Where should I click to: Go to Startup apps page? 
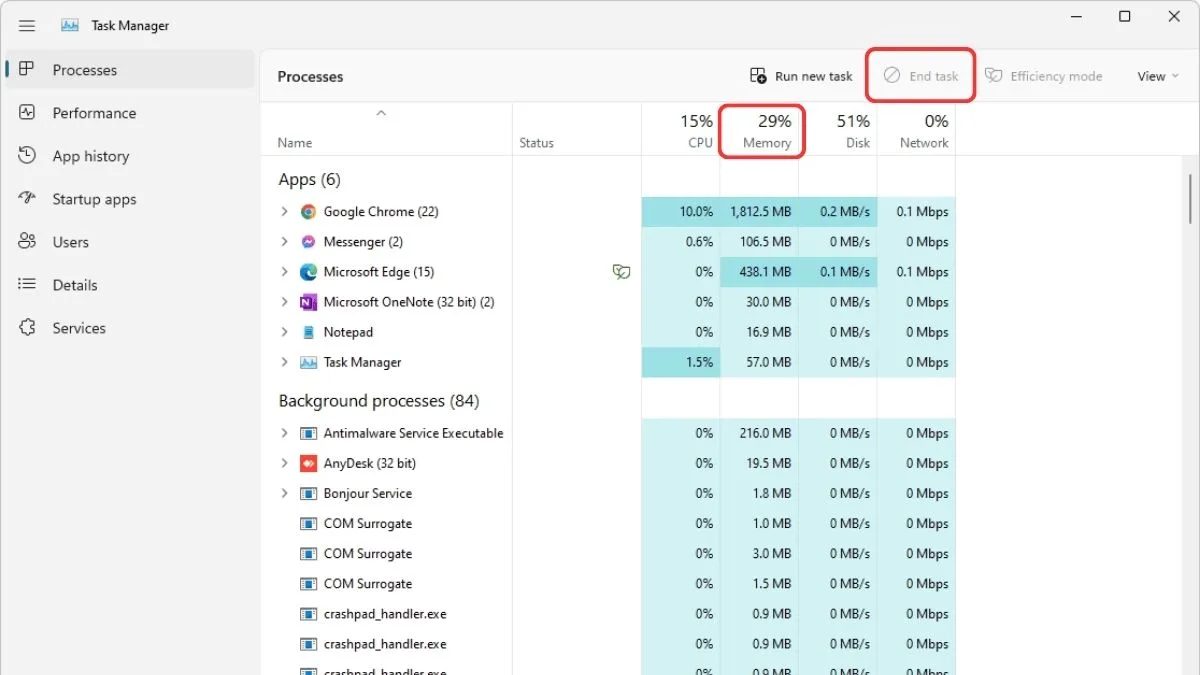130,199
